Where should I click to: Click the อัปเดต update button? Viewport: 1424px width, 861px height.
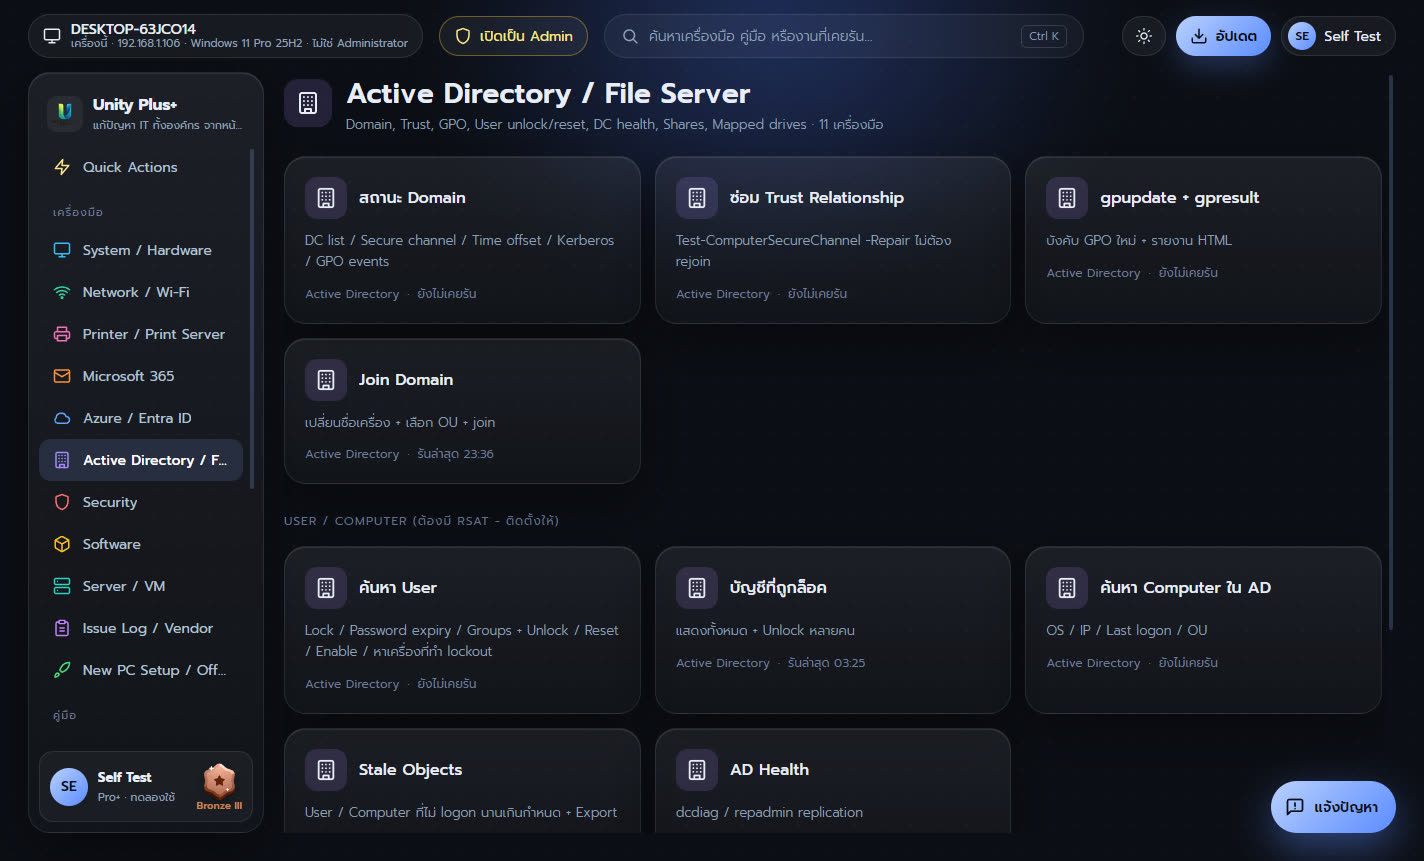click(x=1223, y=36)
